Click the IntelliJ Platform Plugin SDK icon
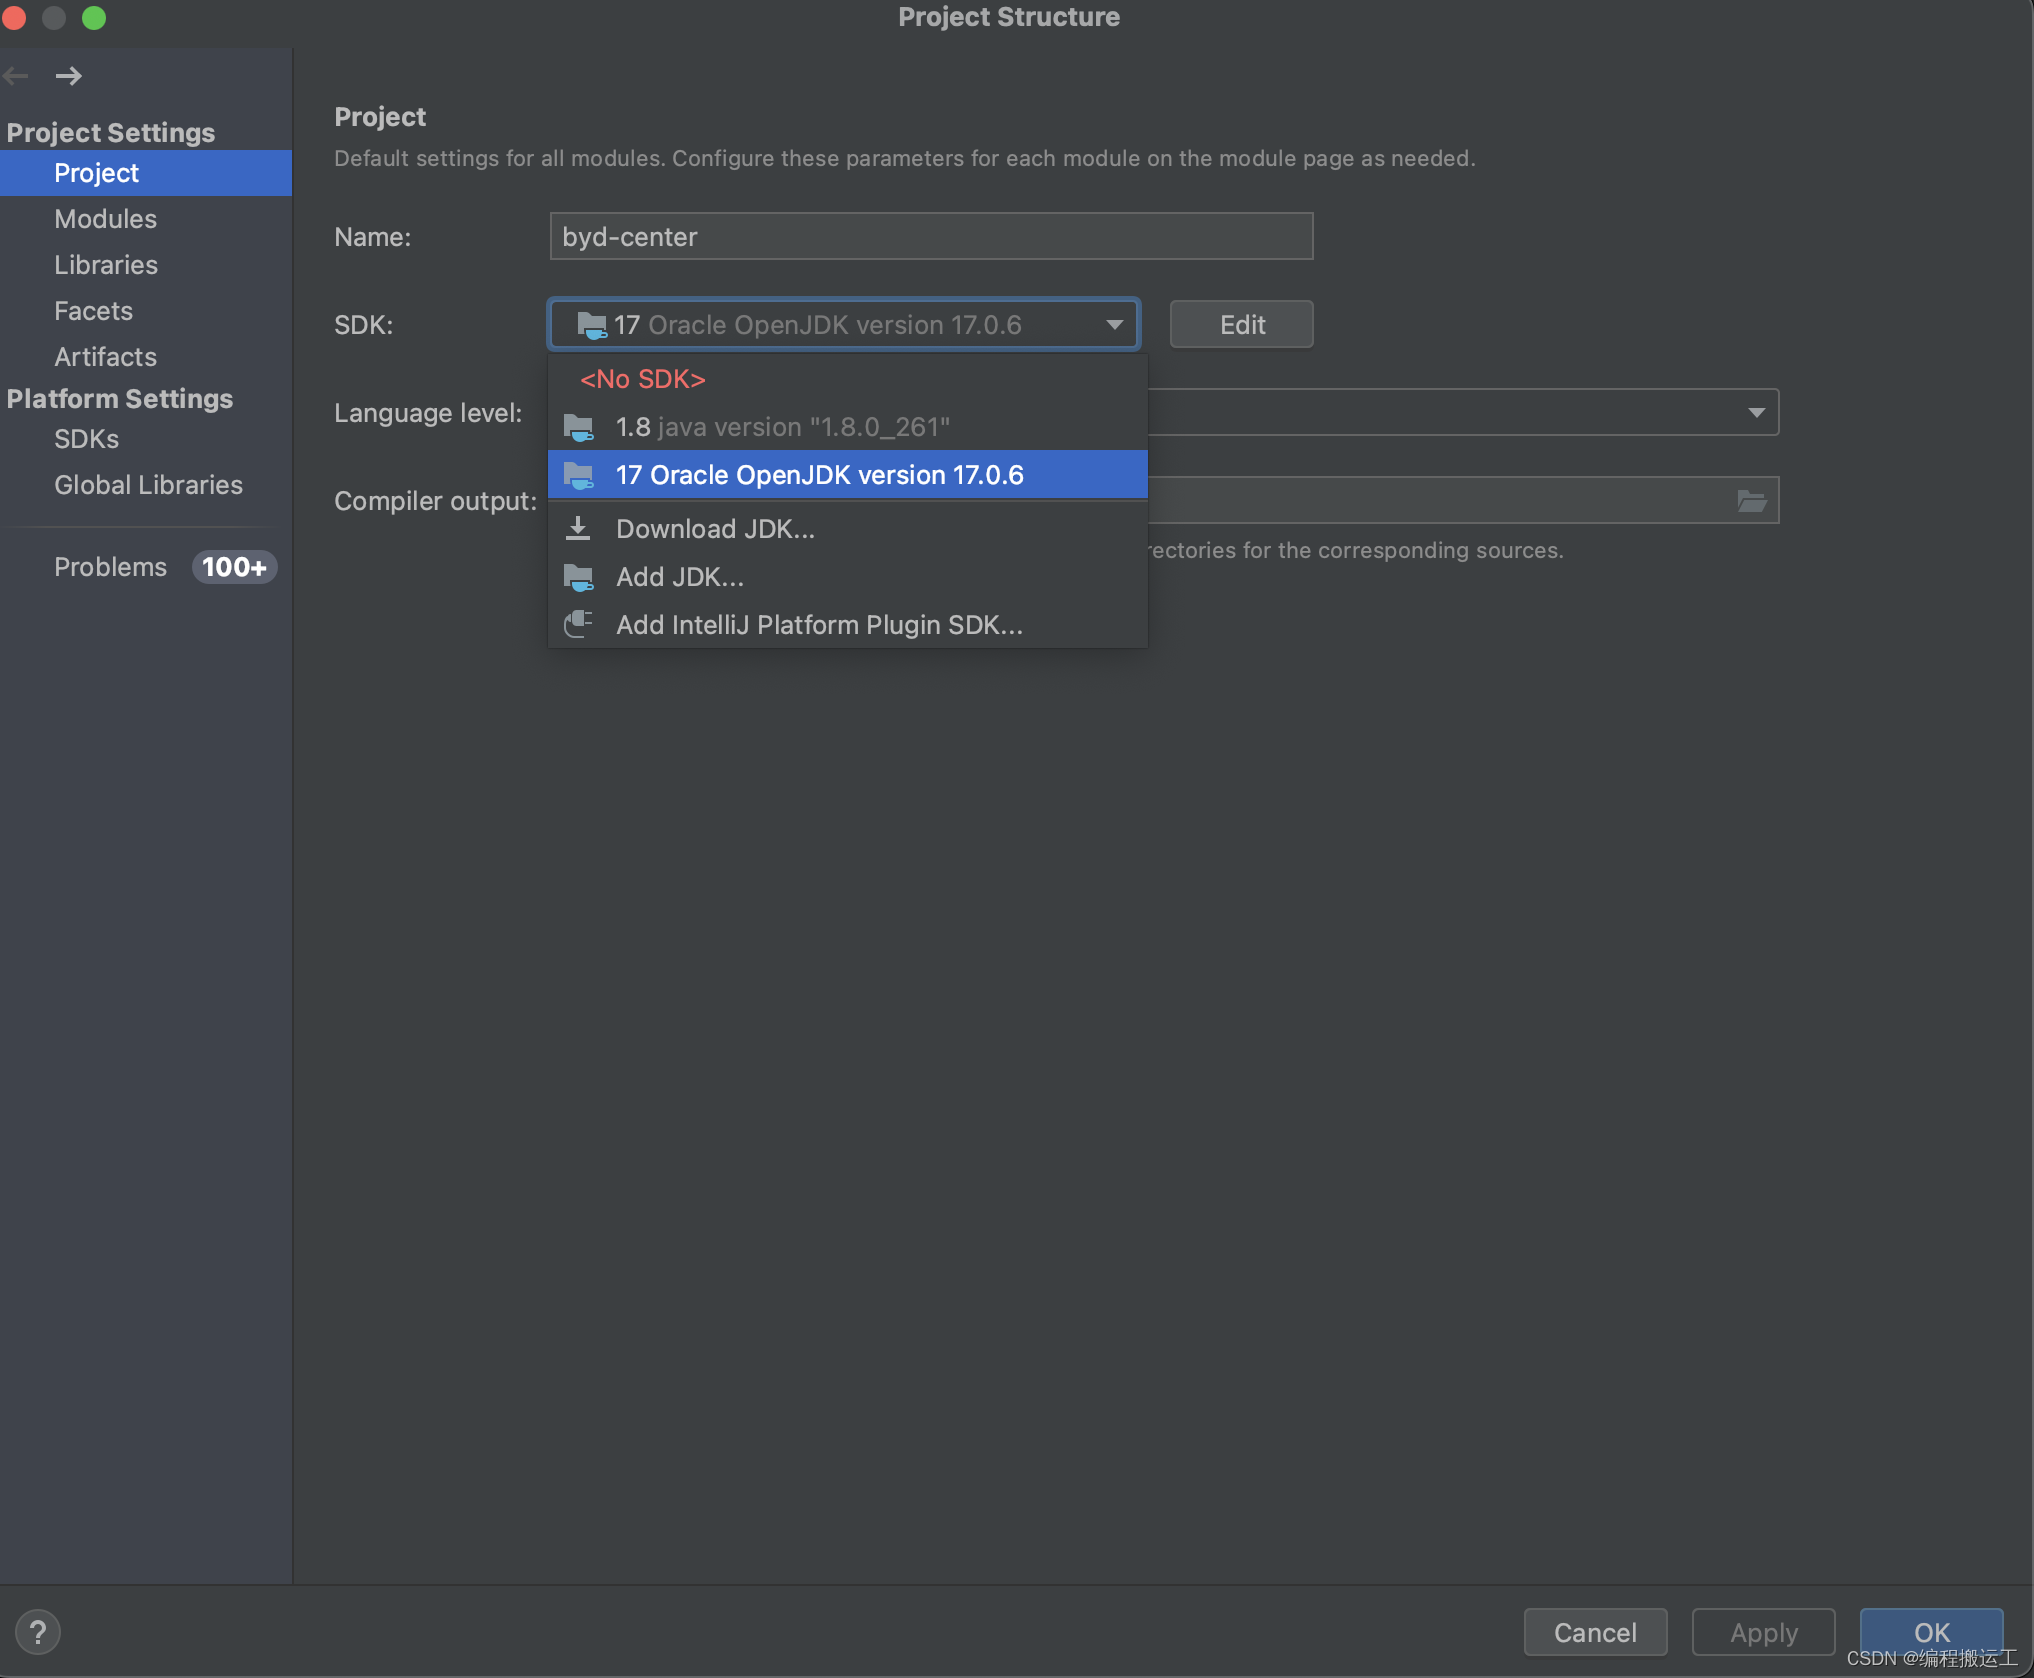The height and width of the screenshot is (1678, 2034). tap(578, 624)
